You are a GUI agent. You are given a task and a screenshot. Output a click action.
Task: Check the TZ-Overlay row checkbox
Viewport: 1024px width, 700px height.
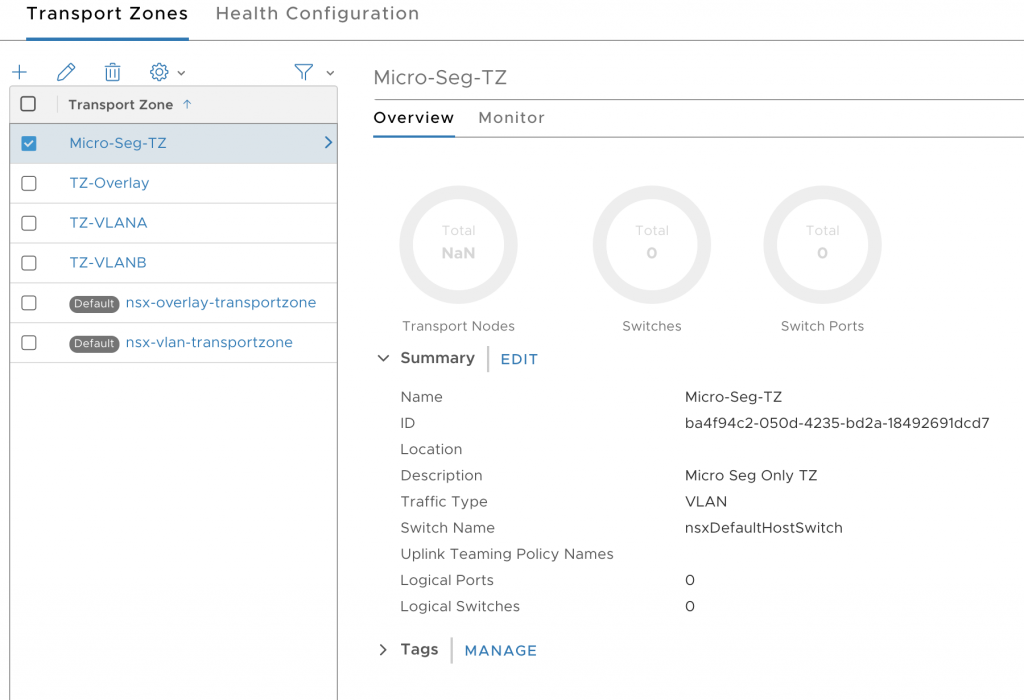point(29,183)
